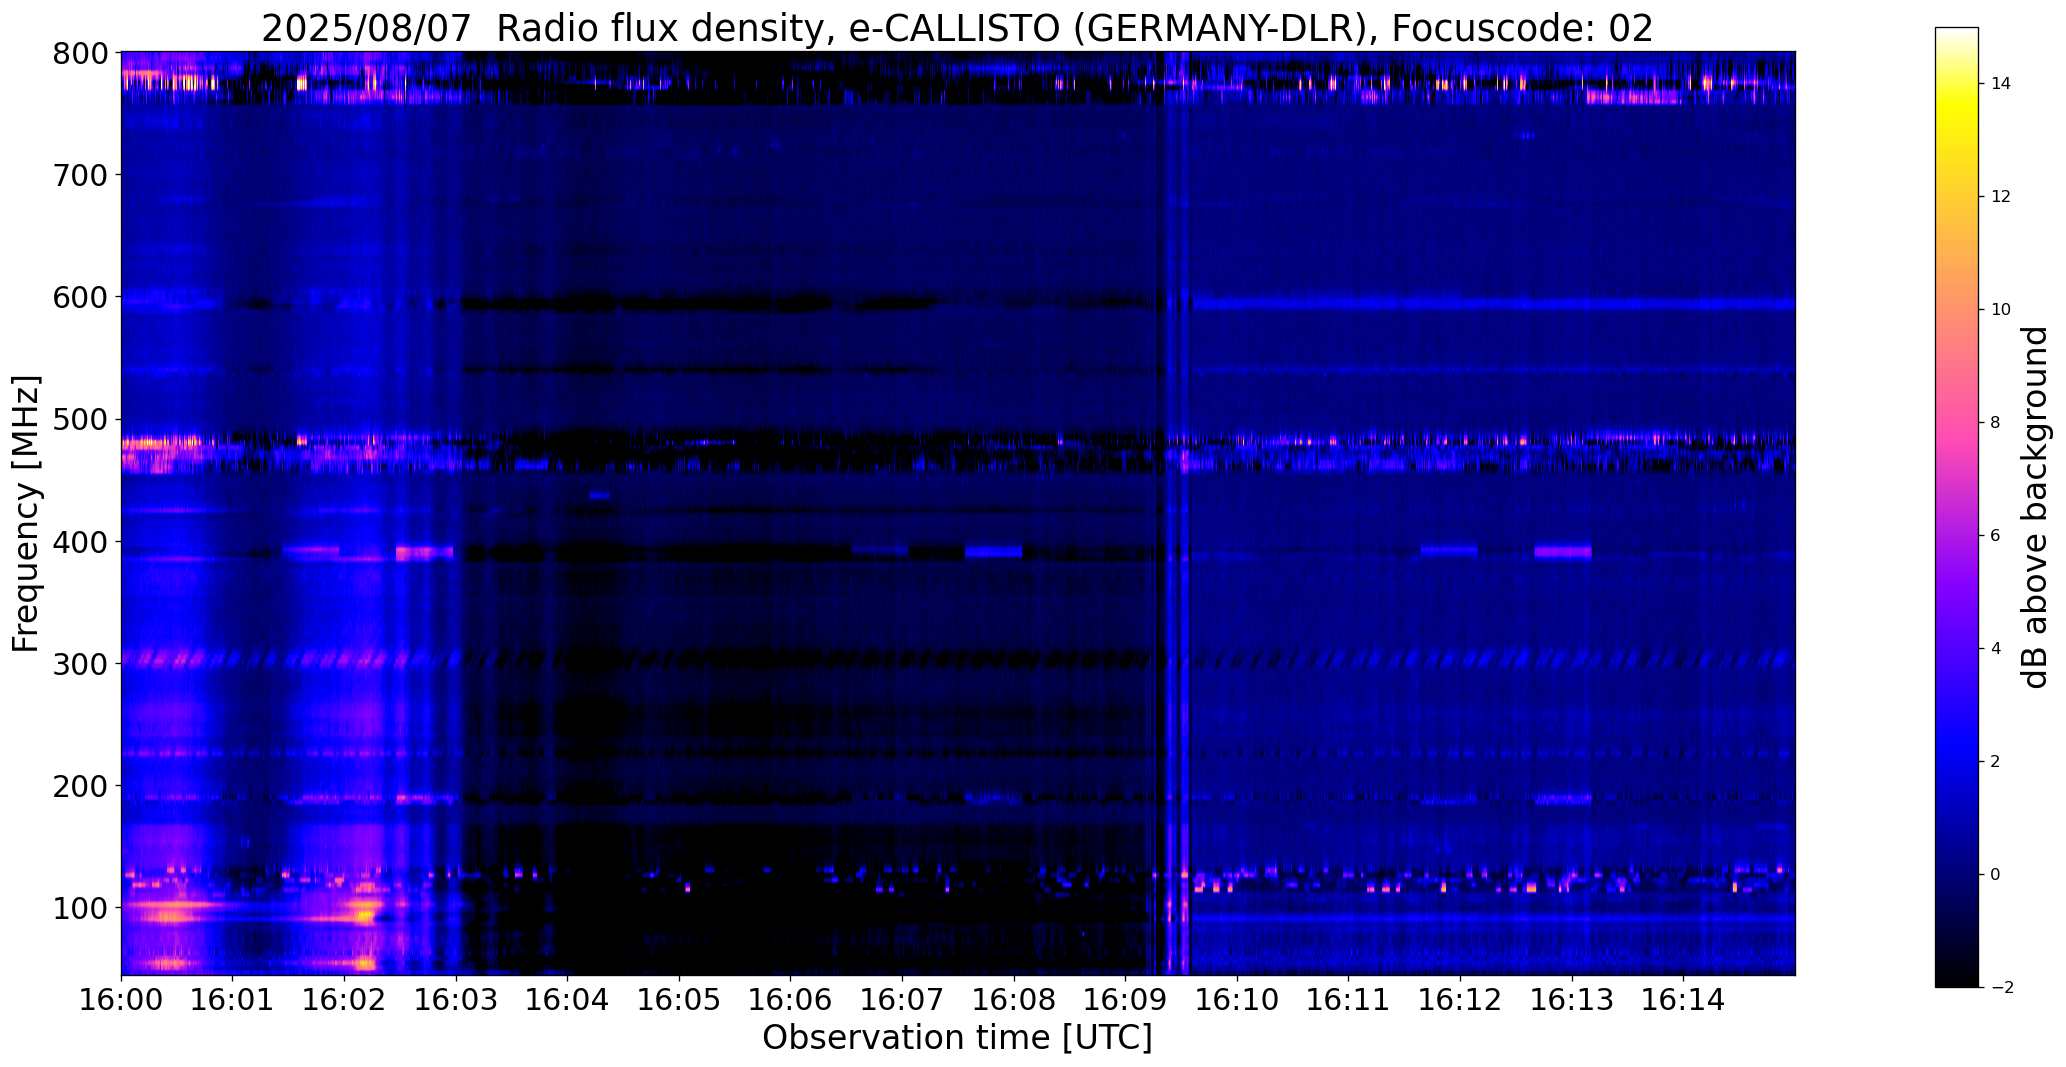
Task: Click the 16:00 time tick label
Action: click(121, 1000)
